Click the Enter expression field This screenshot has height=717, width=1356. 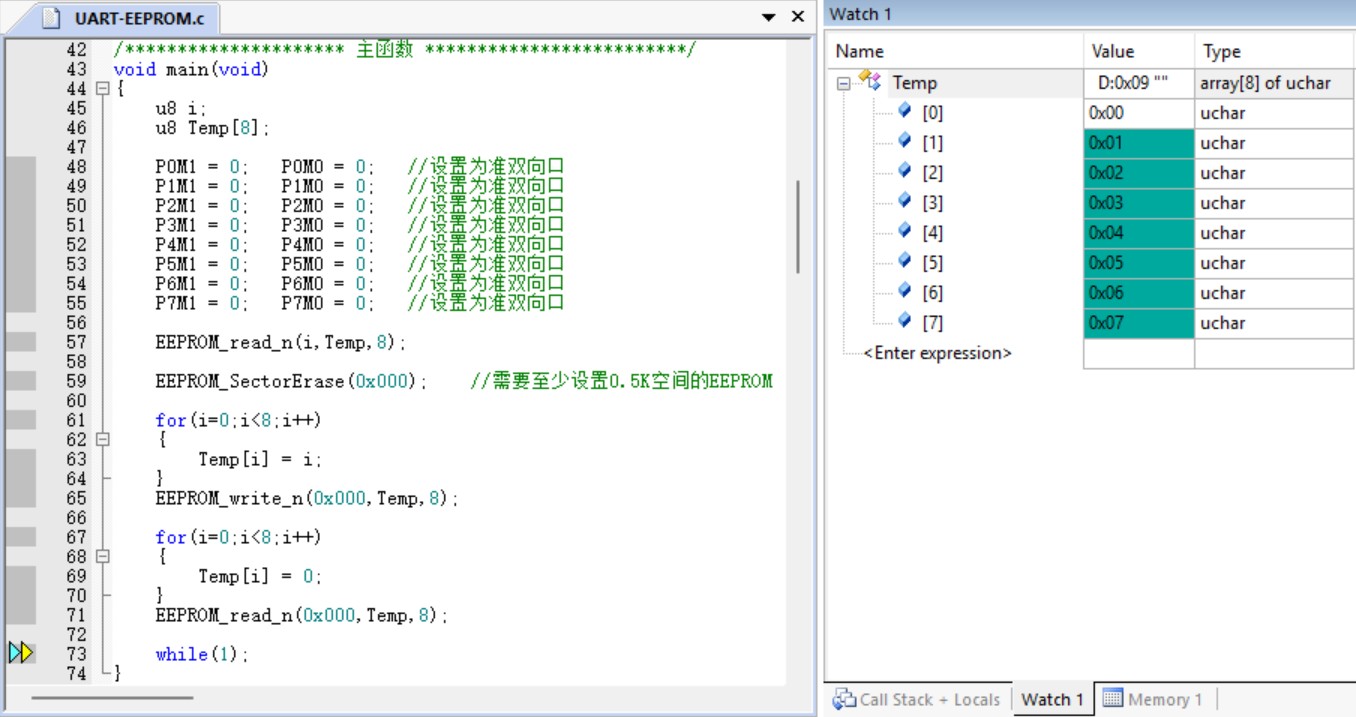(x=937, y=353)
